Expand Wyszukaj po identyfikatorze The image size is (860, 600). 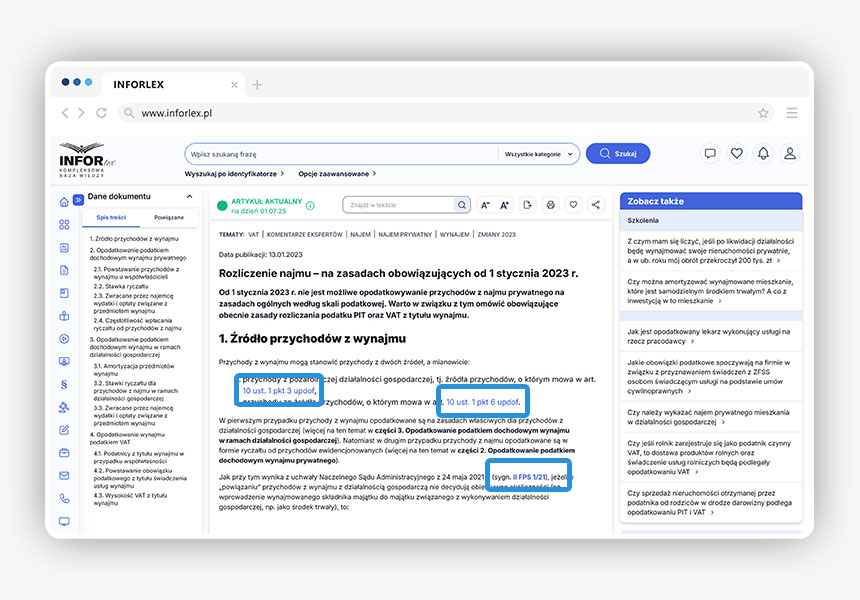click(x=235, y=174)
